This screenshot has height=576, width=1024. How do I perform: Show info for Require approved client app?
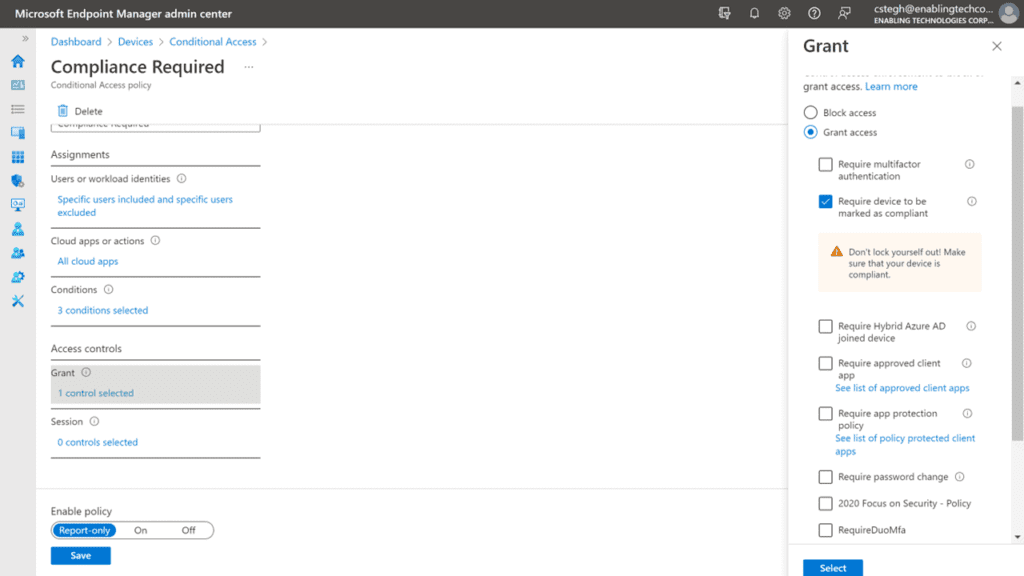tap(967, 363)
